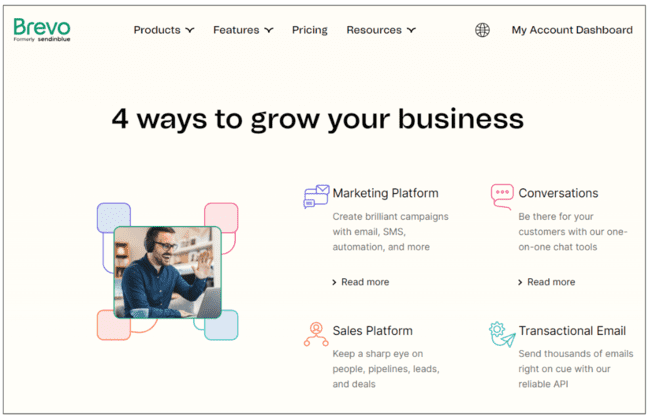This screenshot has width=650, height=419.
Task: Click the arrow beside Conversations Read more
Action: (x=521, y=282)
